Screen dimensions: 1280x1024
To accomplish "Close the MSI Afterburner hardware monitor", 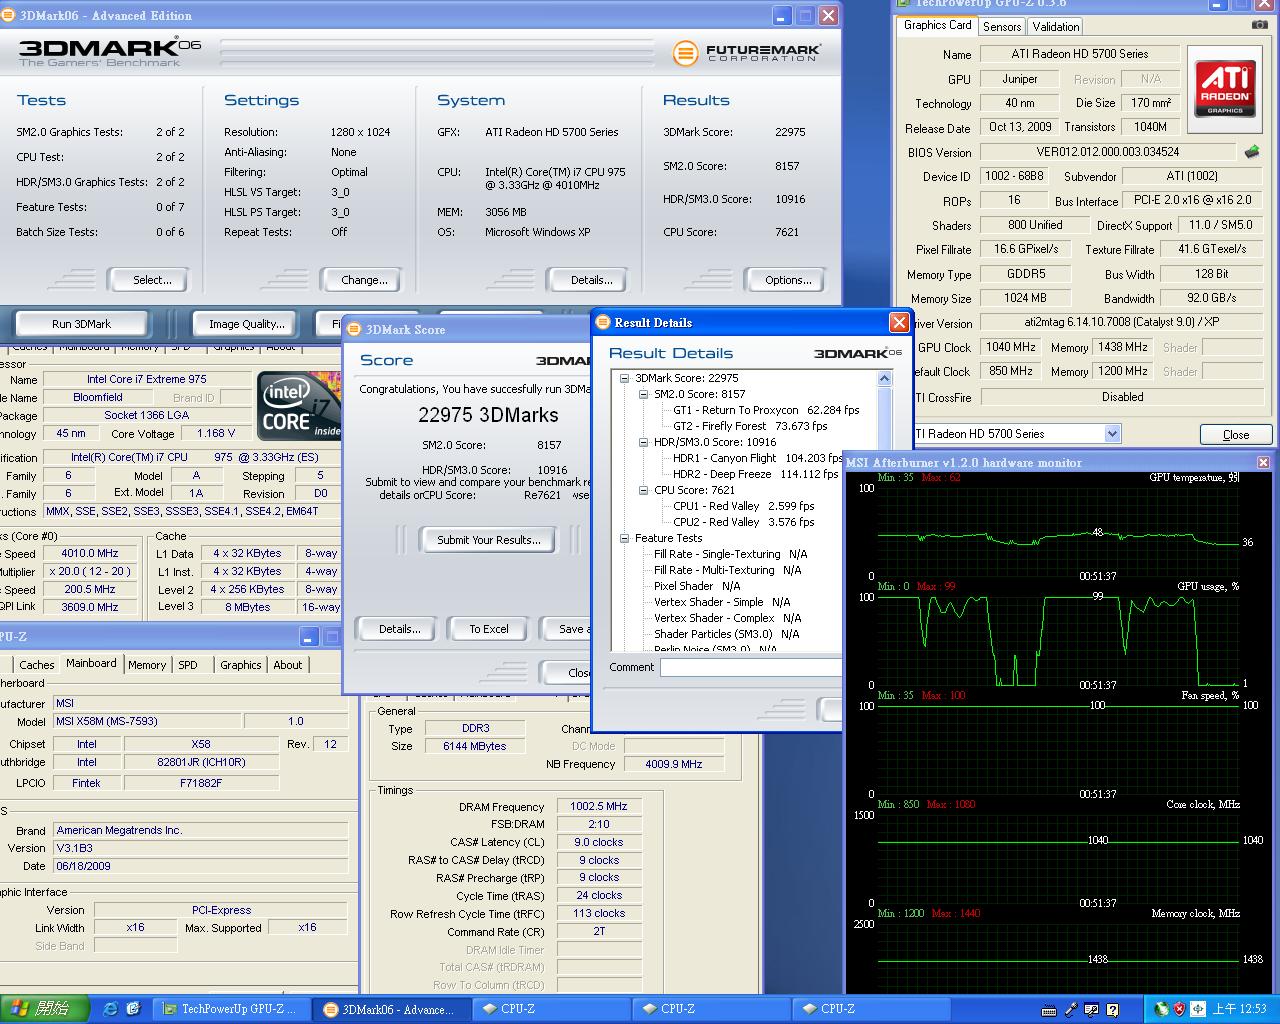I will (x=1263, y=462).
